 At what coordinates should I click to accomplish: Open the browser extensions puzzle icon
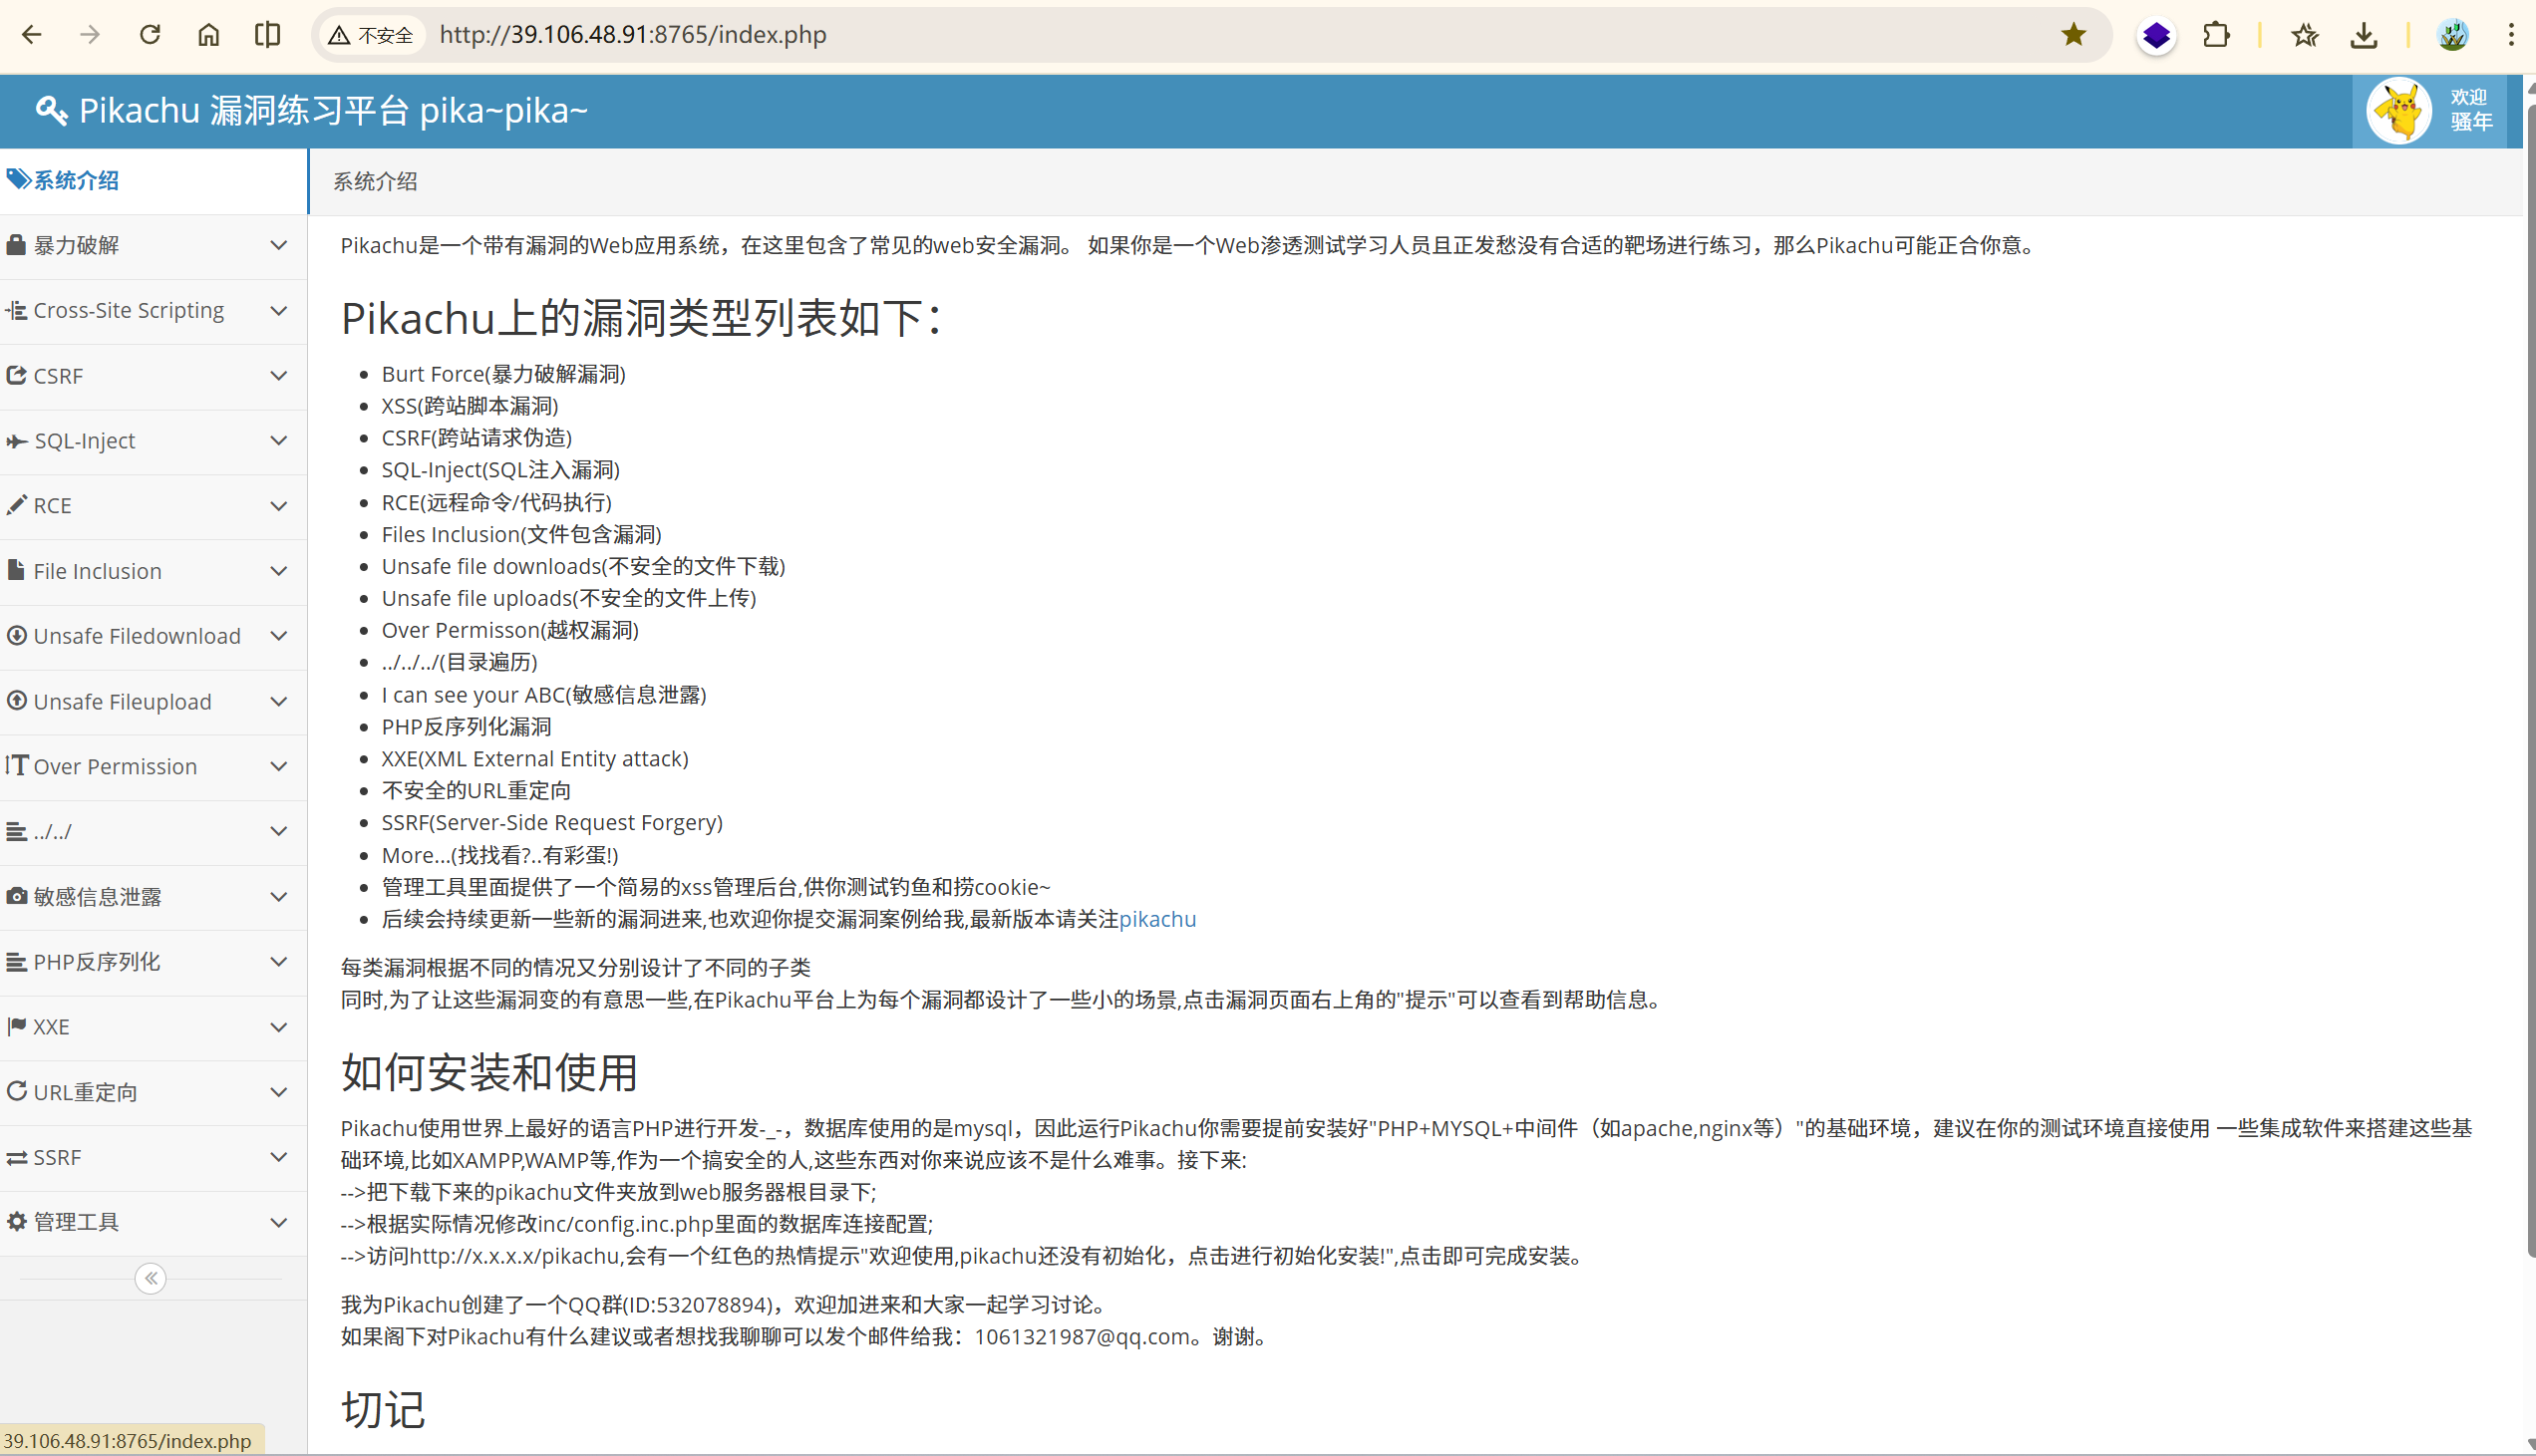tap(2216, 35)
